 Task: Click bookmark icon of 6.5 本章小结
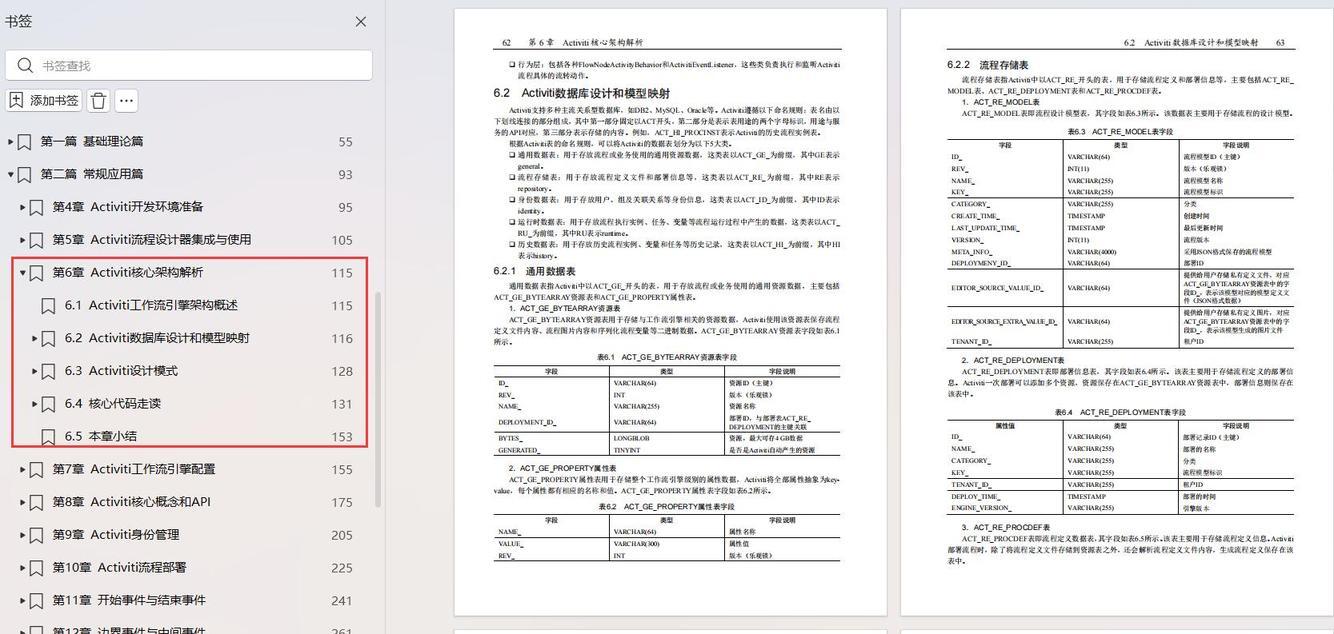click(x=48, y=437)
